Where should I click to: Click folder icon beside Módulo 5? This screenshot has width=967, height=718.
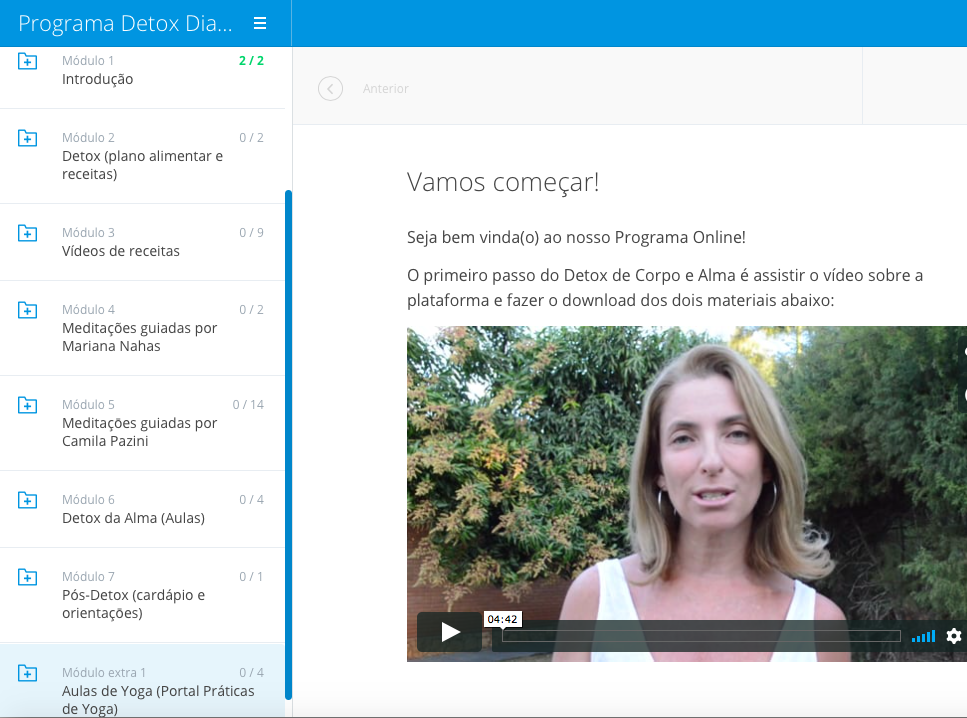tap(28, 405)
